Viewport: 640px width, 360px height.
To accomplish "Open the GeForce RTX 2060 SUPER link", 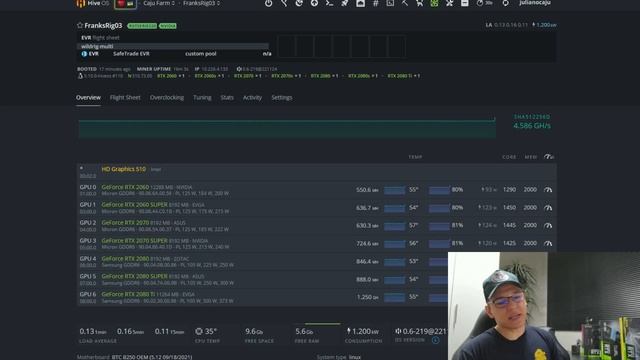I will click(x=135, y=204).
